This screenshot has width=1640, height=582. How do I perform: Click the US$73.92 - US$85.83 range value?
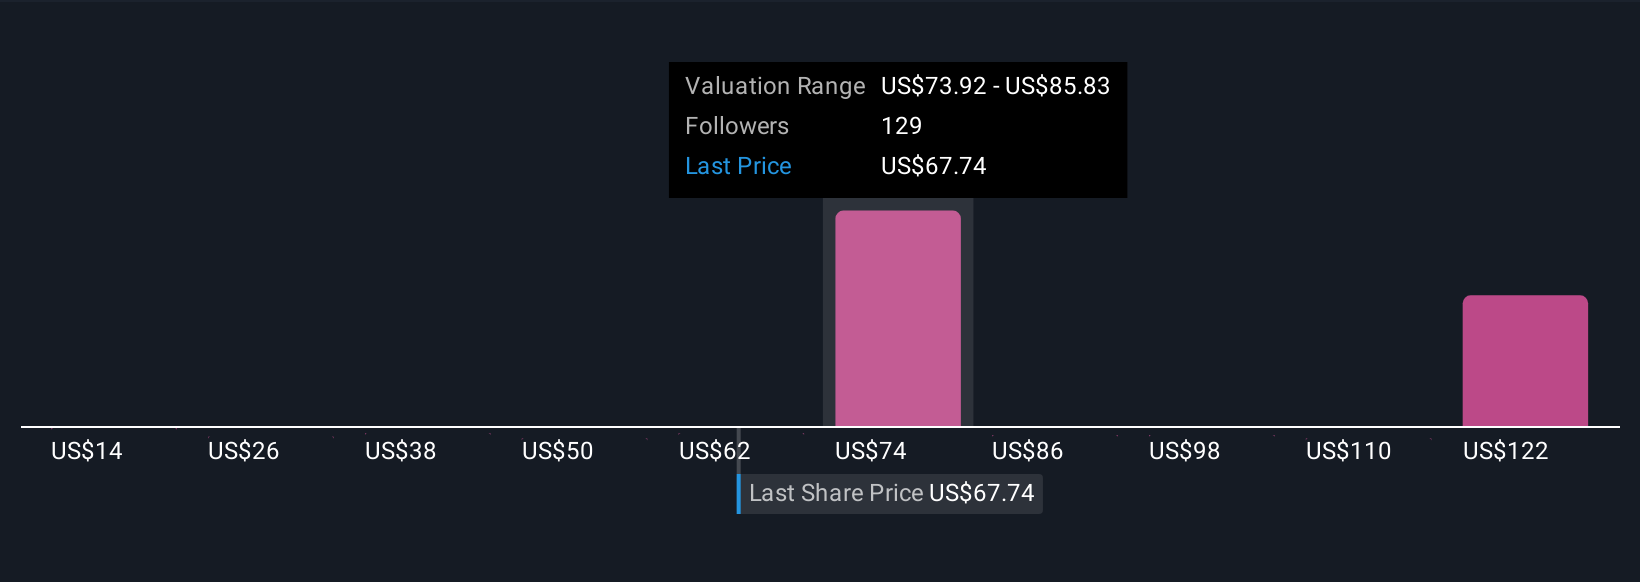coord(996,86)
